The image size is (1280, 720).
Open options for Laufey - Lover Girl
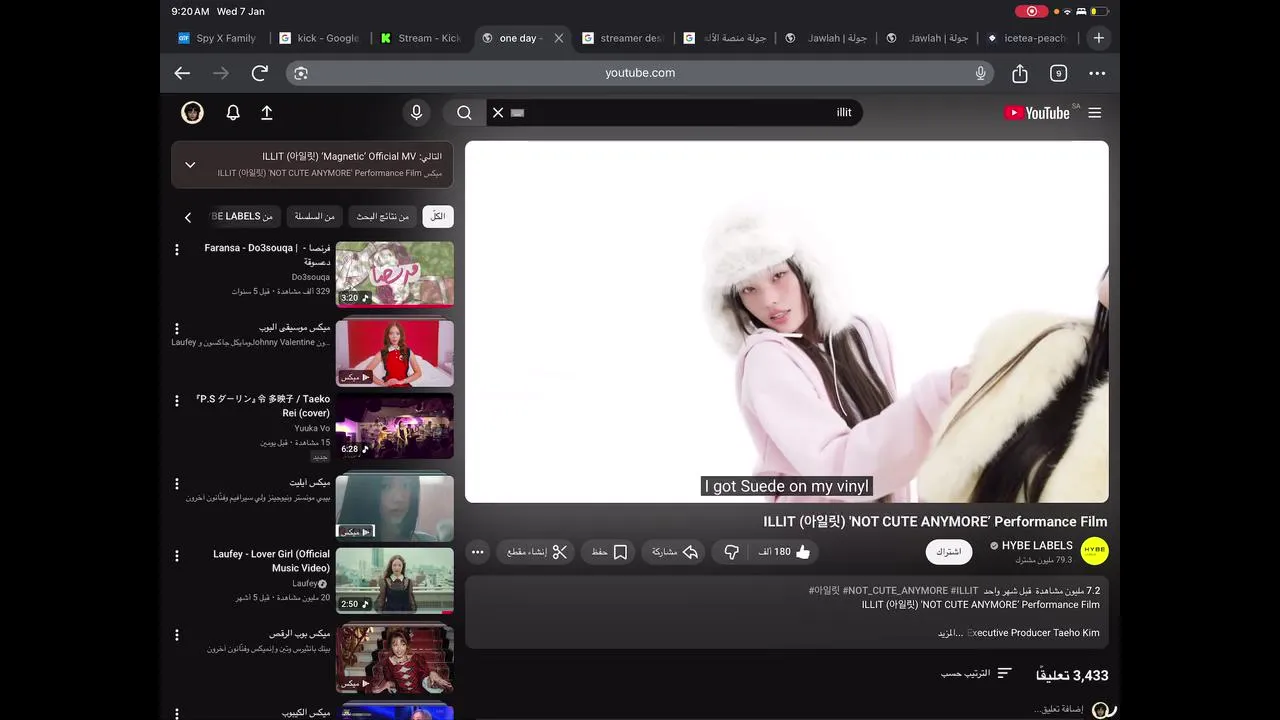(x=177, y=556)
